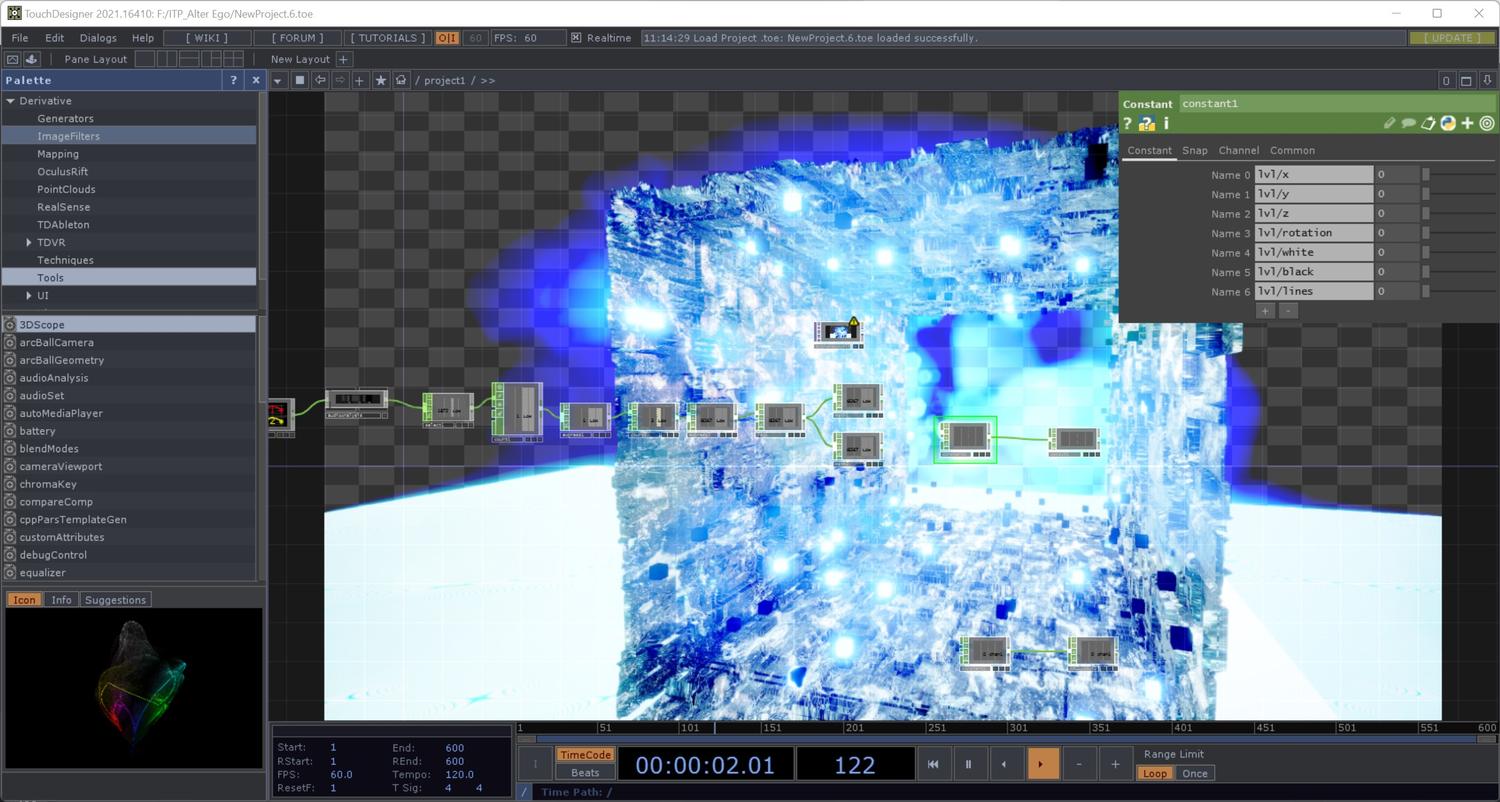The height and width of the screenshot is (802, 1500).
Task: Toggle the Realtime checkbox
Action: coord(576,38)
